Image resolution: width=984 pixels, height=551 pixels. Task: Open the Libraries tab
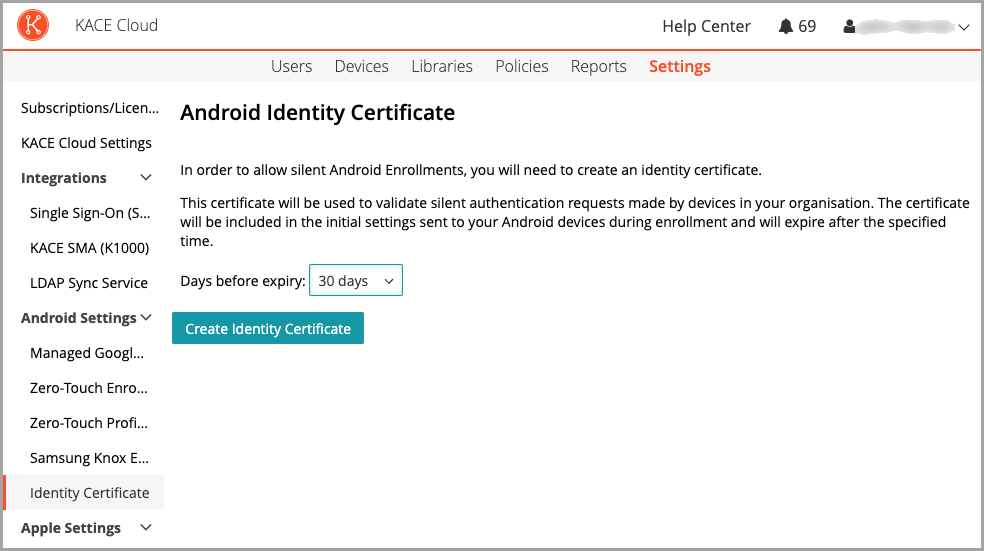(x=441, y=66)
